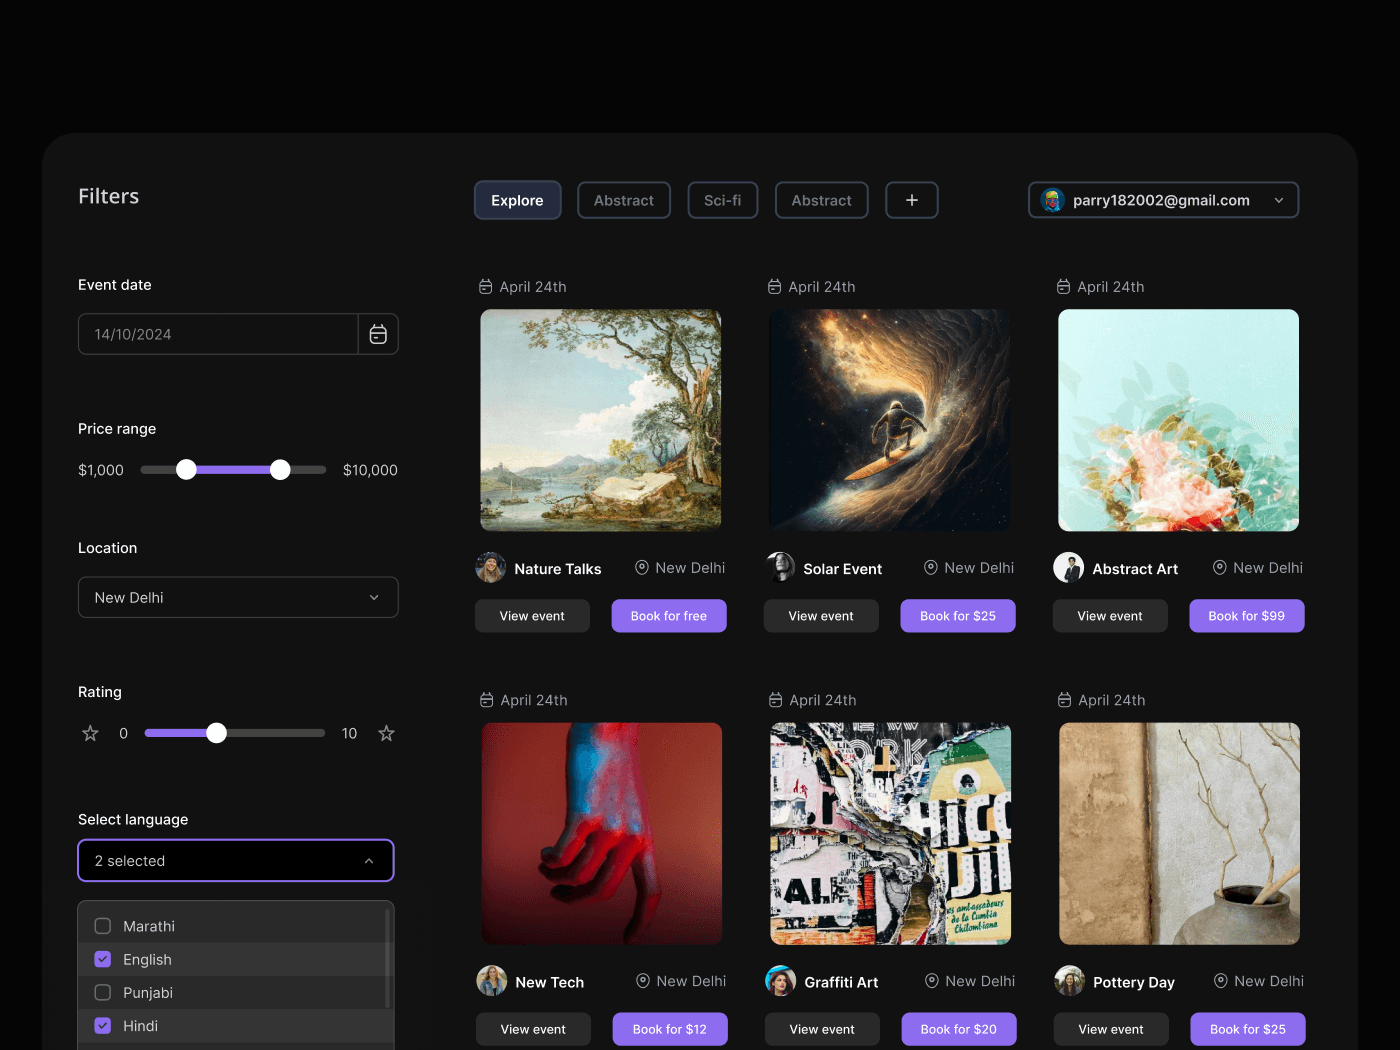
Task: View event for Solar Event
Action: tap(821, 616)
